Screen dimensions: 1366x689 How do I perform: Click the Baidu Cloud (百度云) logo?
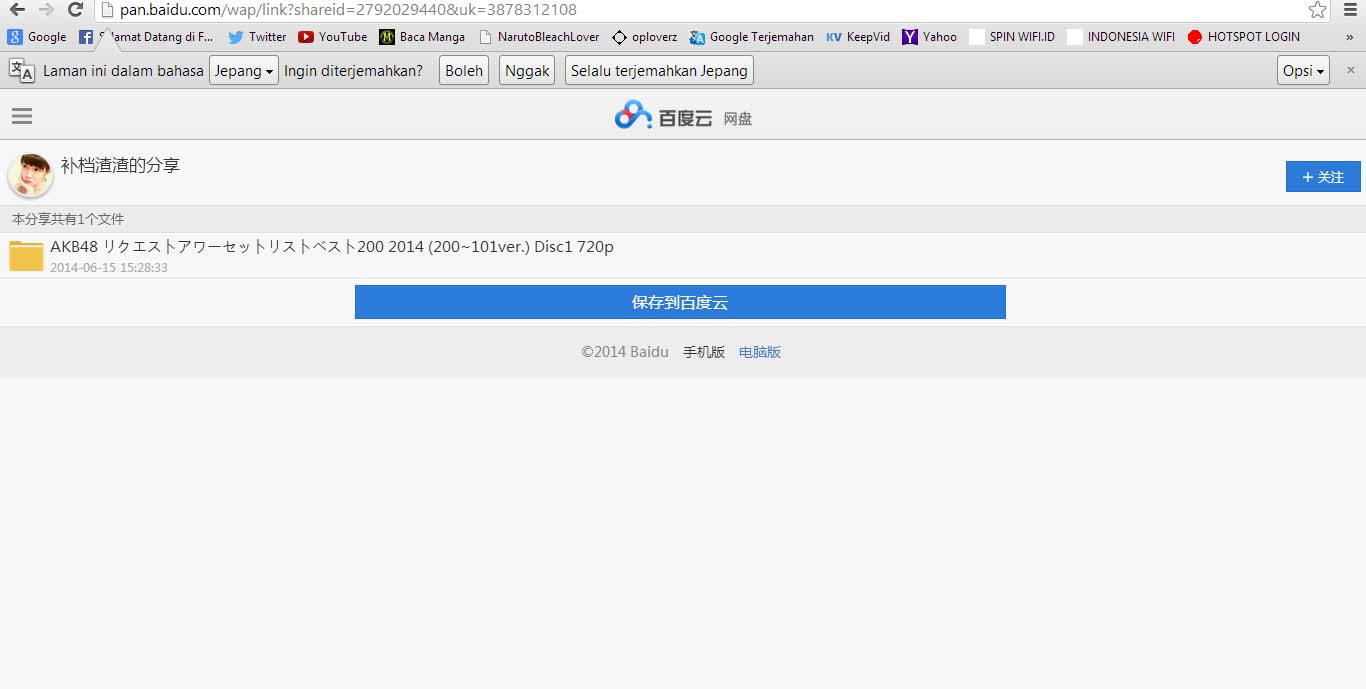tap(663, 115)
